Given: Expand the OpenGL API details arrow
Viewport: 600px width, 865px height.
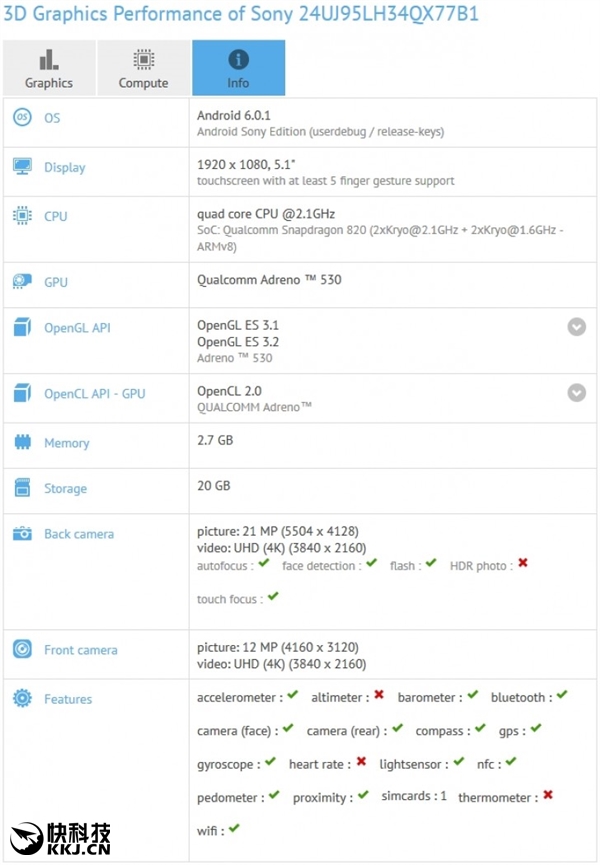Looking at the screenshot, I should pyautogui.click(x=577, y=327).
